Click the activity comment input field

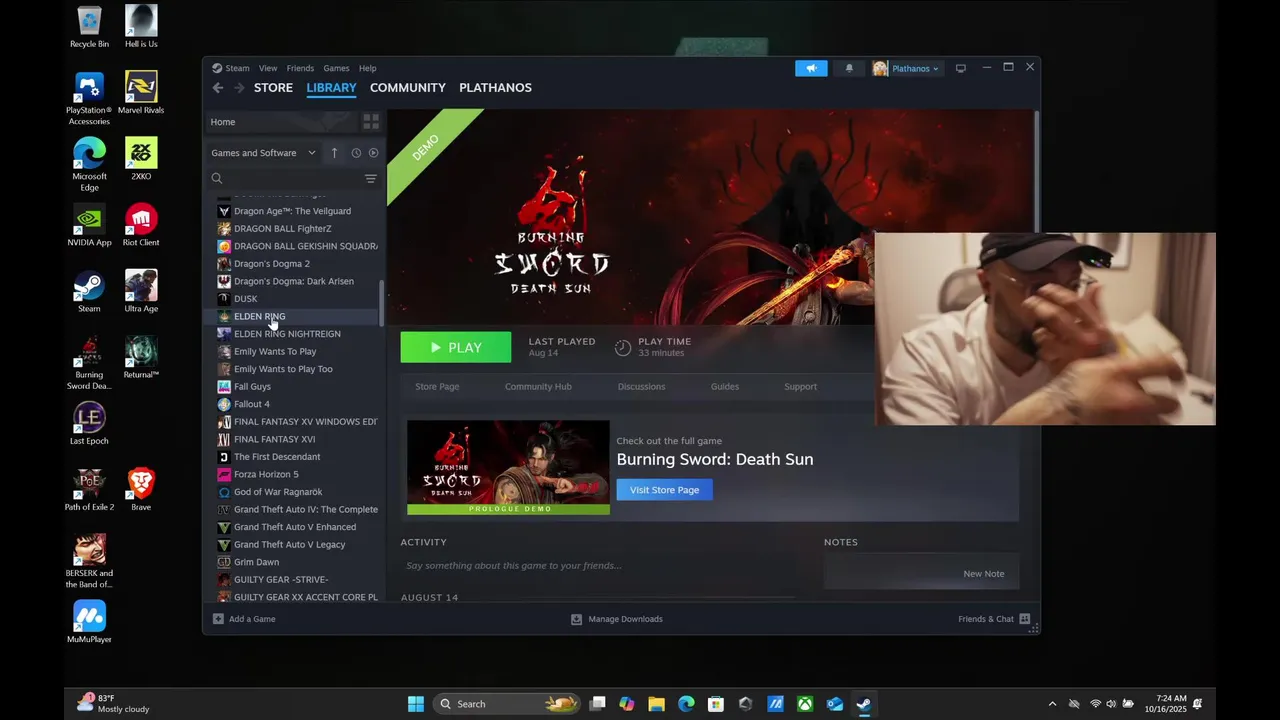click(600, 566)
